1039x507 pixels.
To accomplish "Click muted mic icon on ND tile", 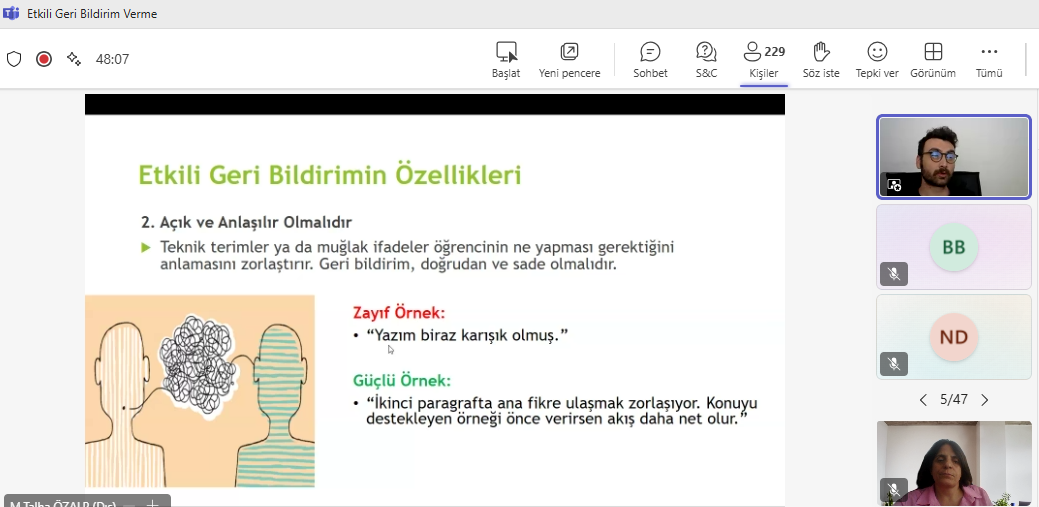I will tap(894, 363).
